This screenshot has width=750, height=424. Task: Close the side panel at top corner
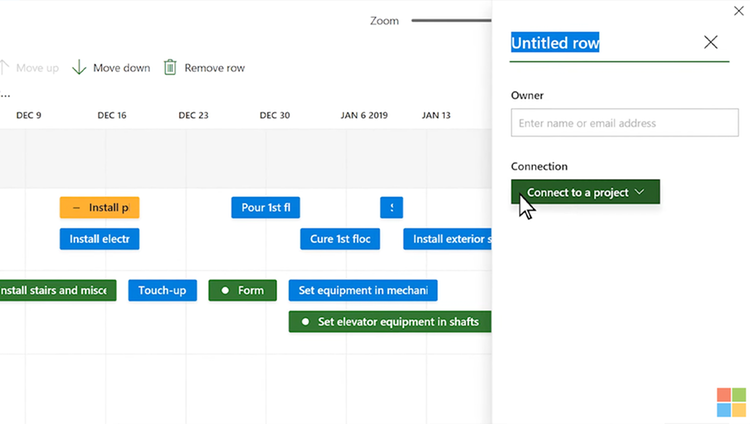point(739,11)
